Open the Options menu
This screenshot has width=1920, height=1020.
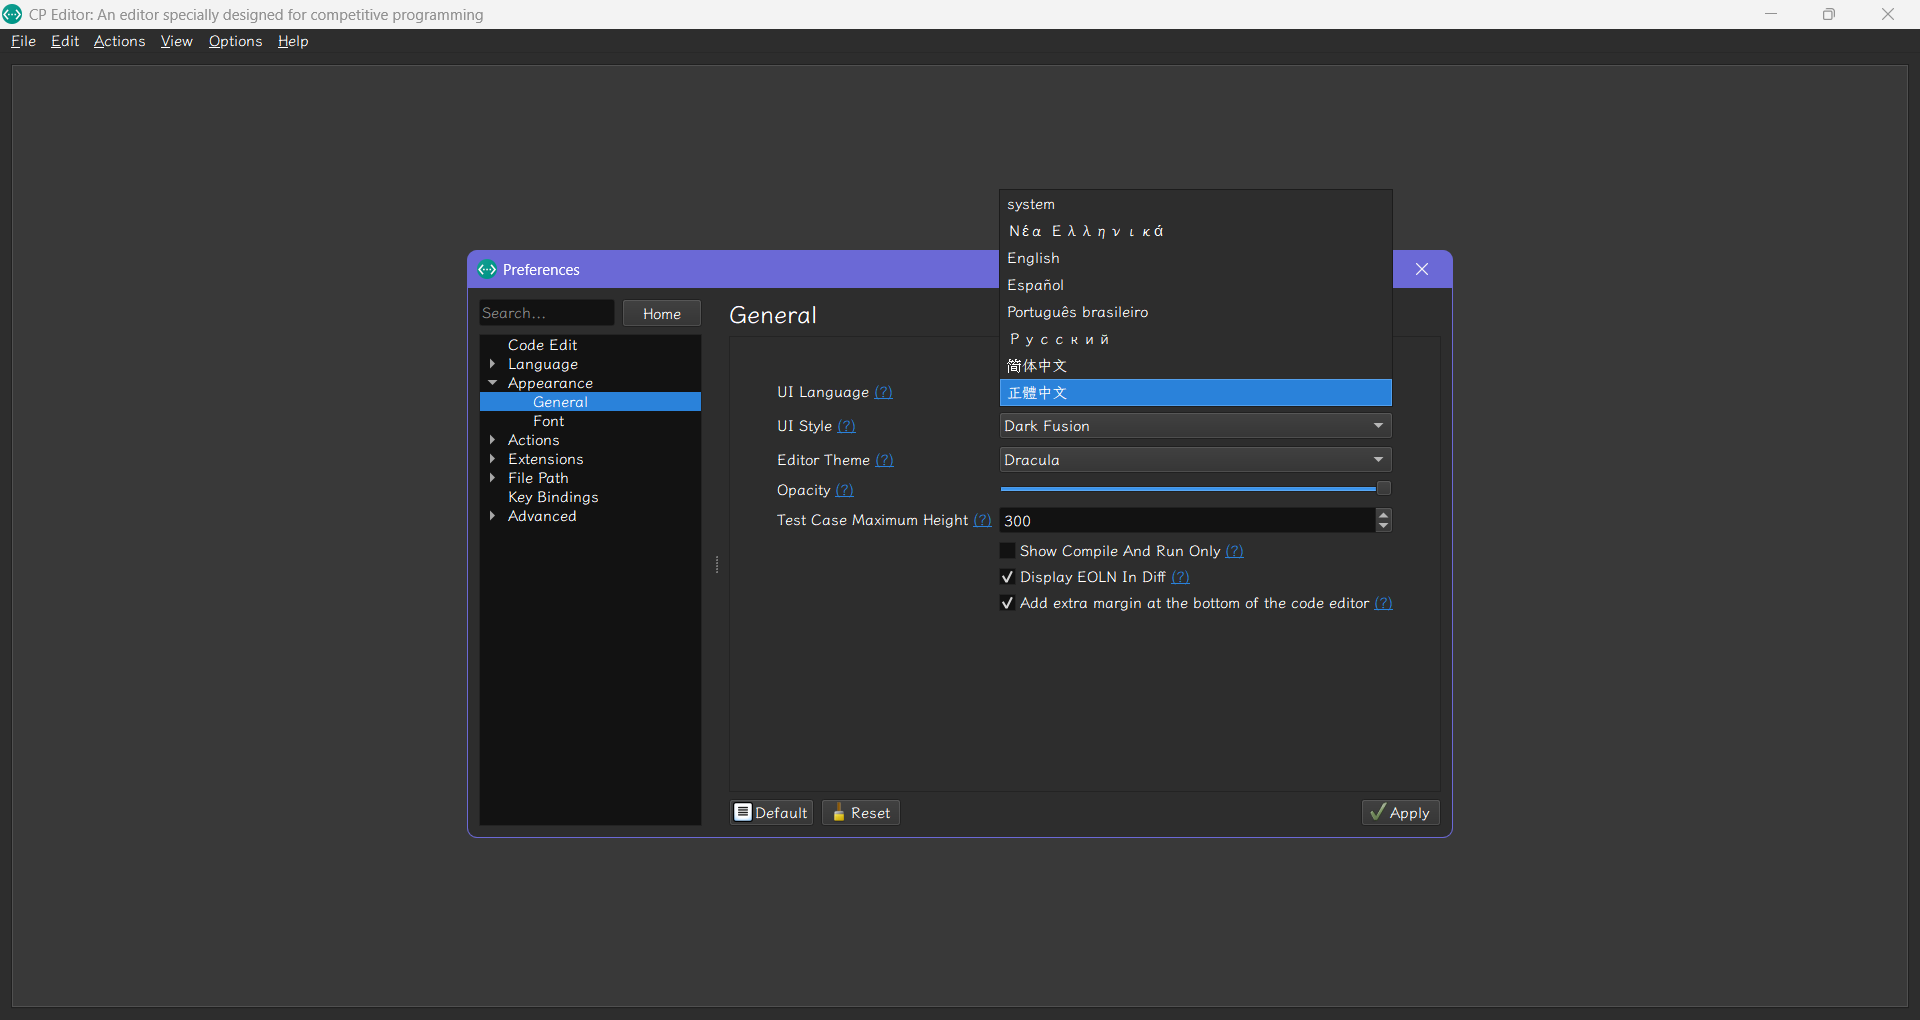click(235, 41)
